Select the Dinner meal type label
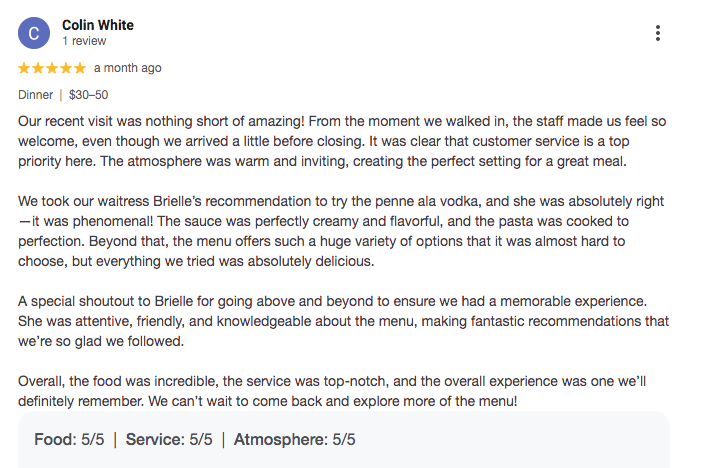709x468 pixels. click(x=35, y=95)
